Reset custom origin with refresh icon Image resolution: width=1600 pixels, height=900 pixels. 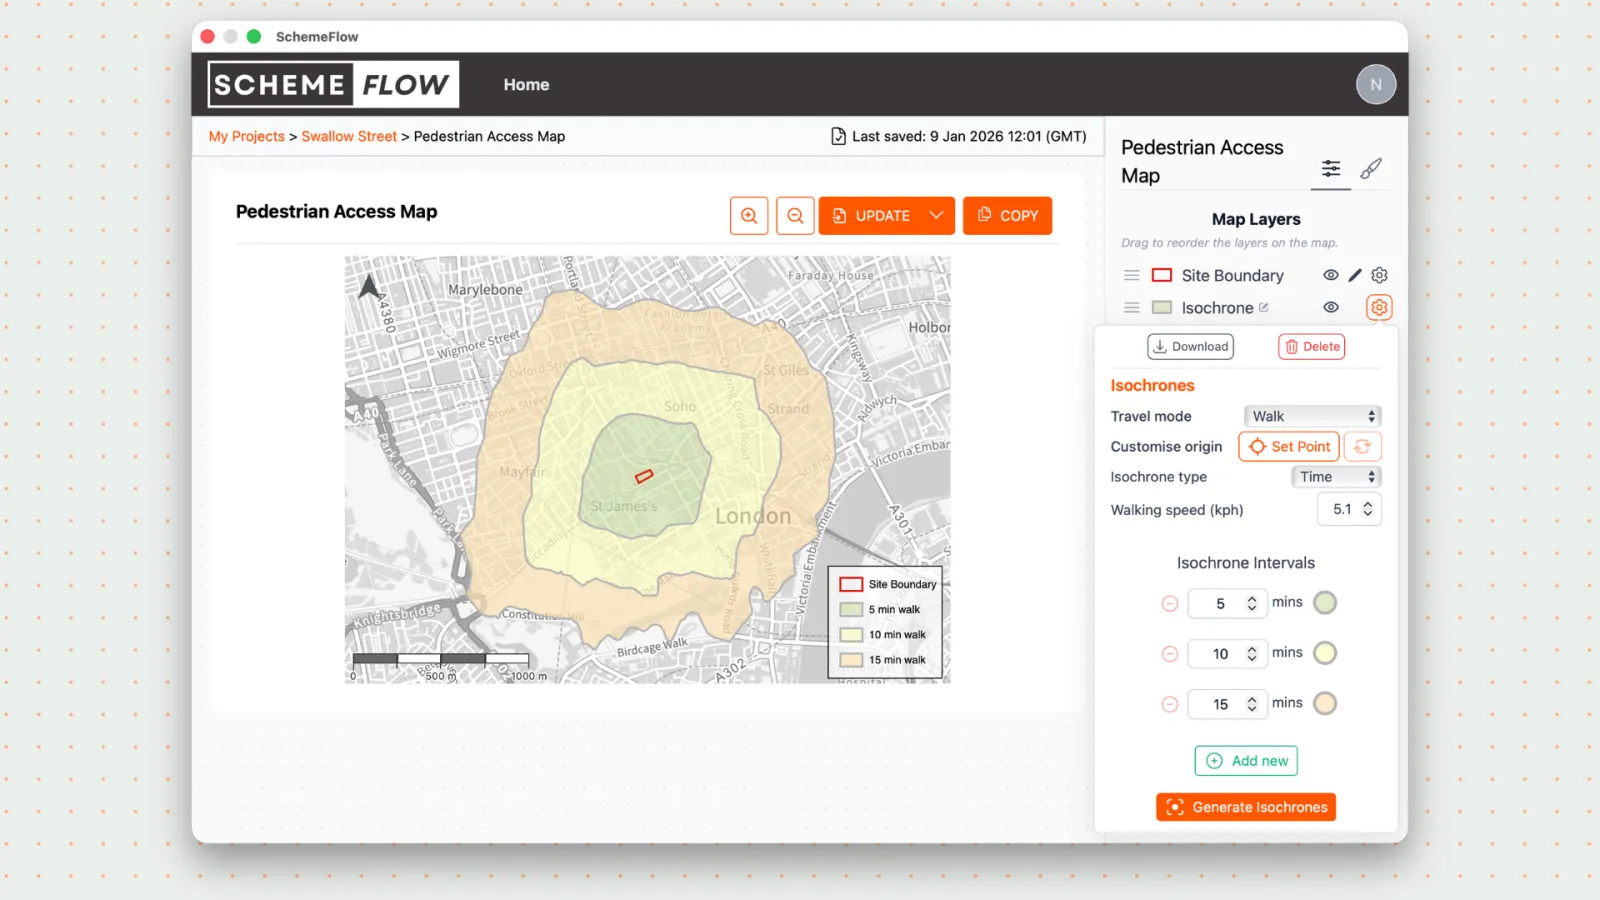pyautogui.click(x=1362, y=447)
